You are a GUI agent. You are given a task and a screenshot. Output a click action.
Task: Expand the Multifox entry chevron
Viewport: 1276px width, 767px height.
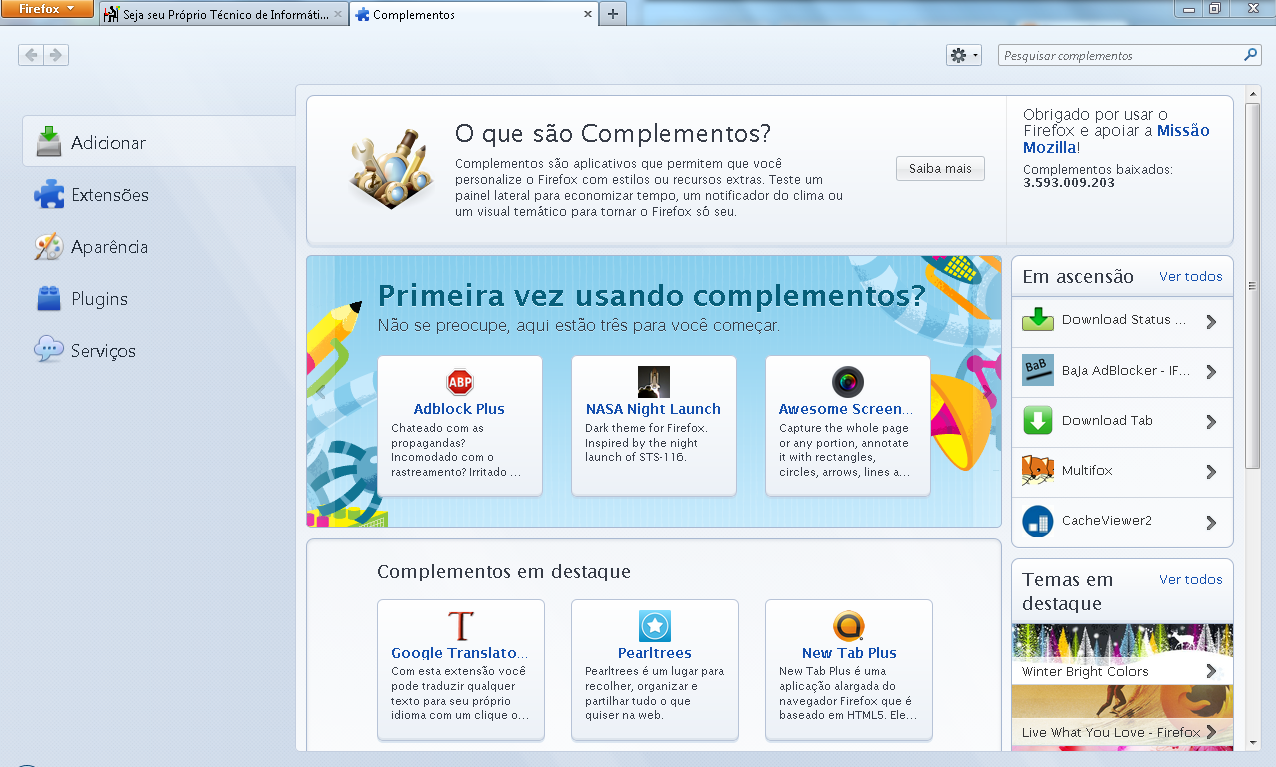1211,471
